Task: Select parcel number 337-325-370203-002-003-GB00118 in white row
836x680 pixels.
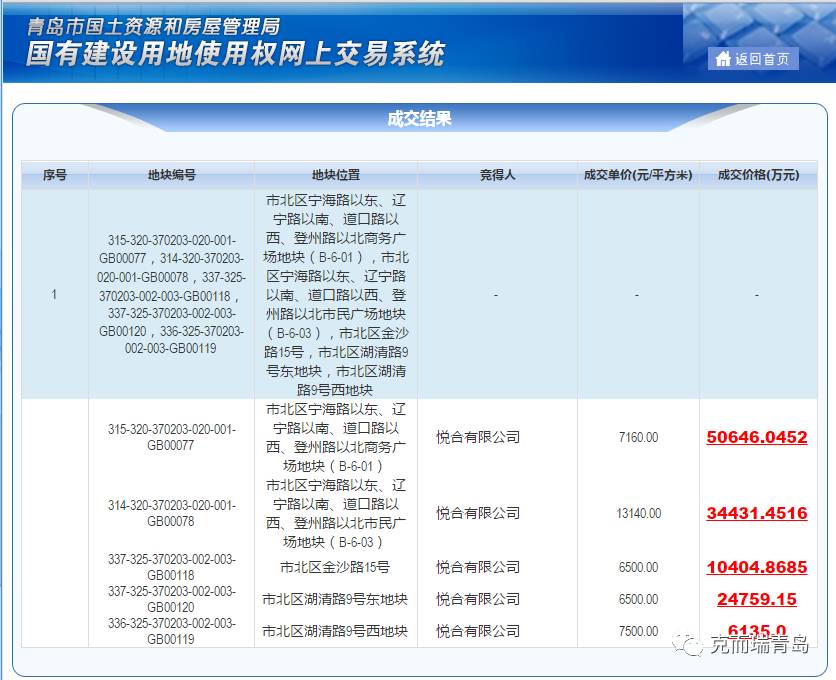Action: tap(171, 567)
